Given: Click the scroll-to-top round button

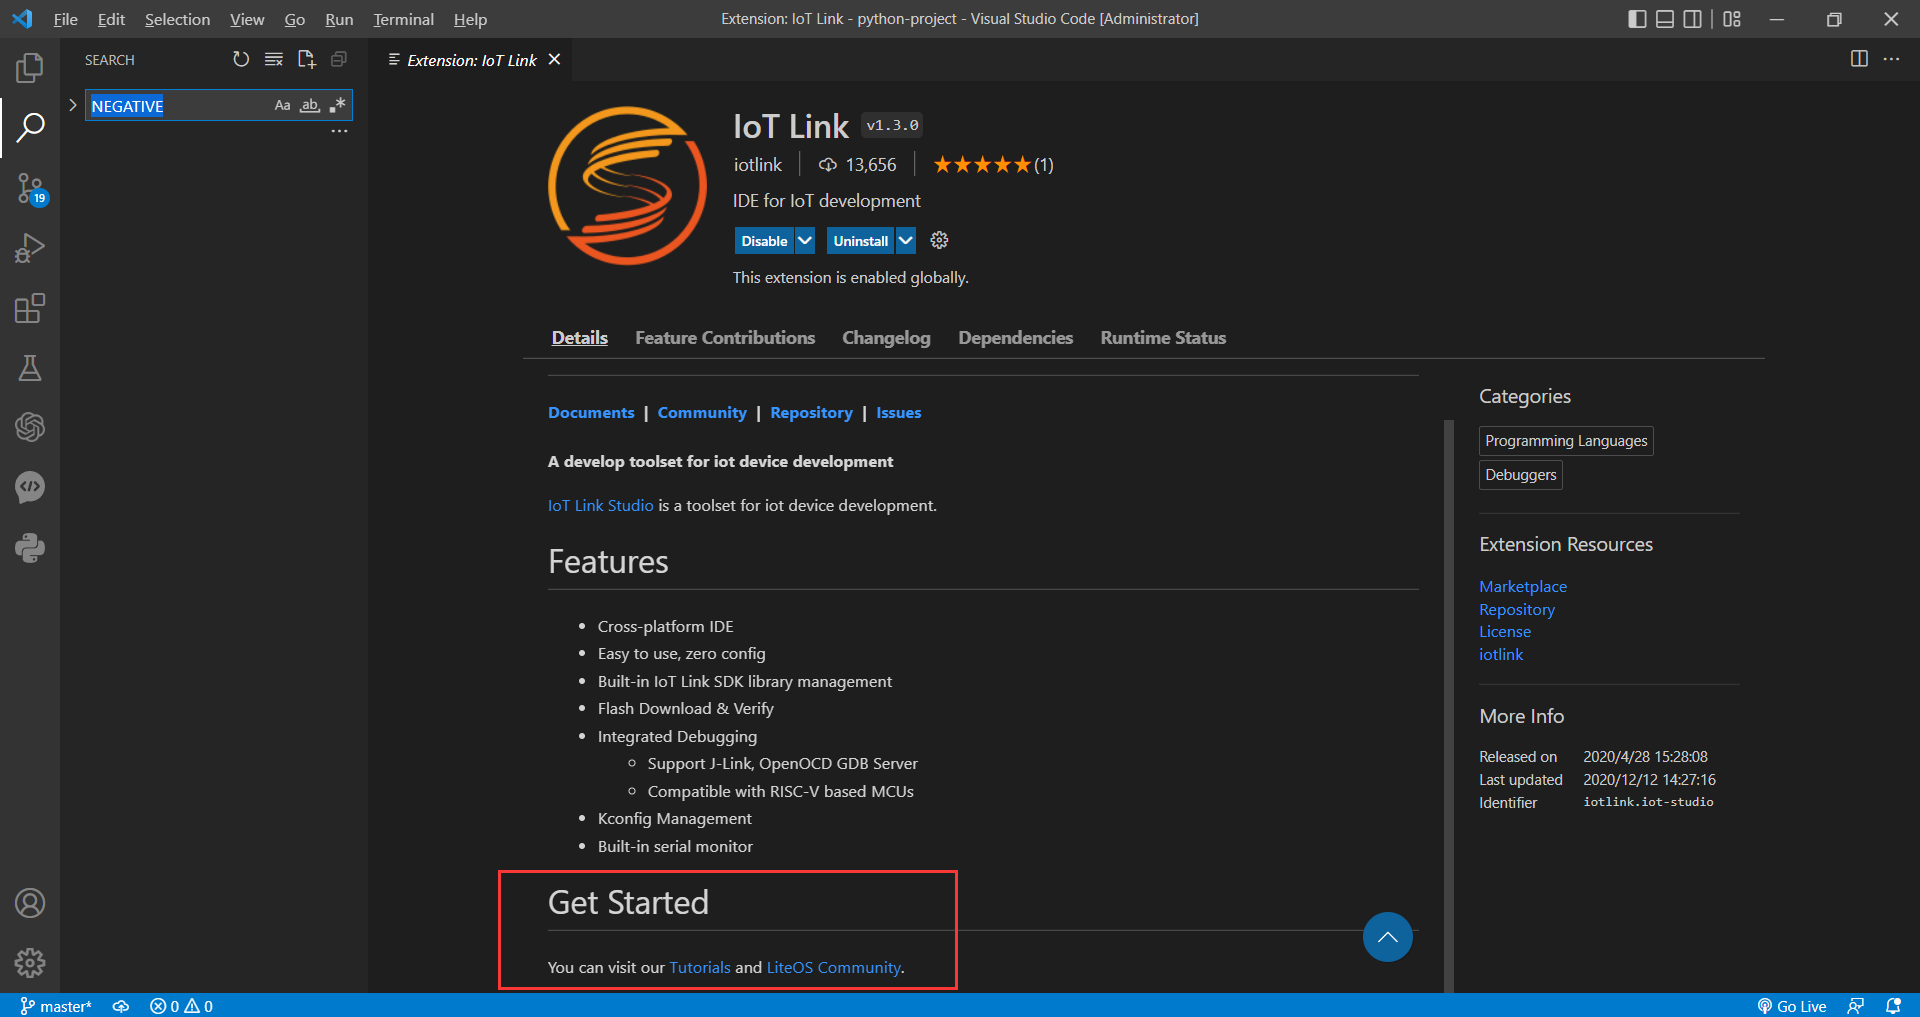Looking at the screenshot, I should [x=1388, y=937].
